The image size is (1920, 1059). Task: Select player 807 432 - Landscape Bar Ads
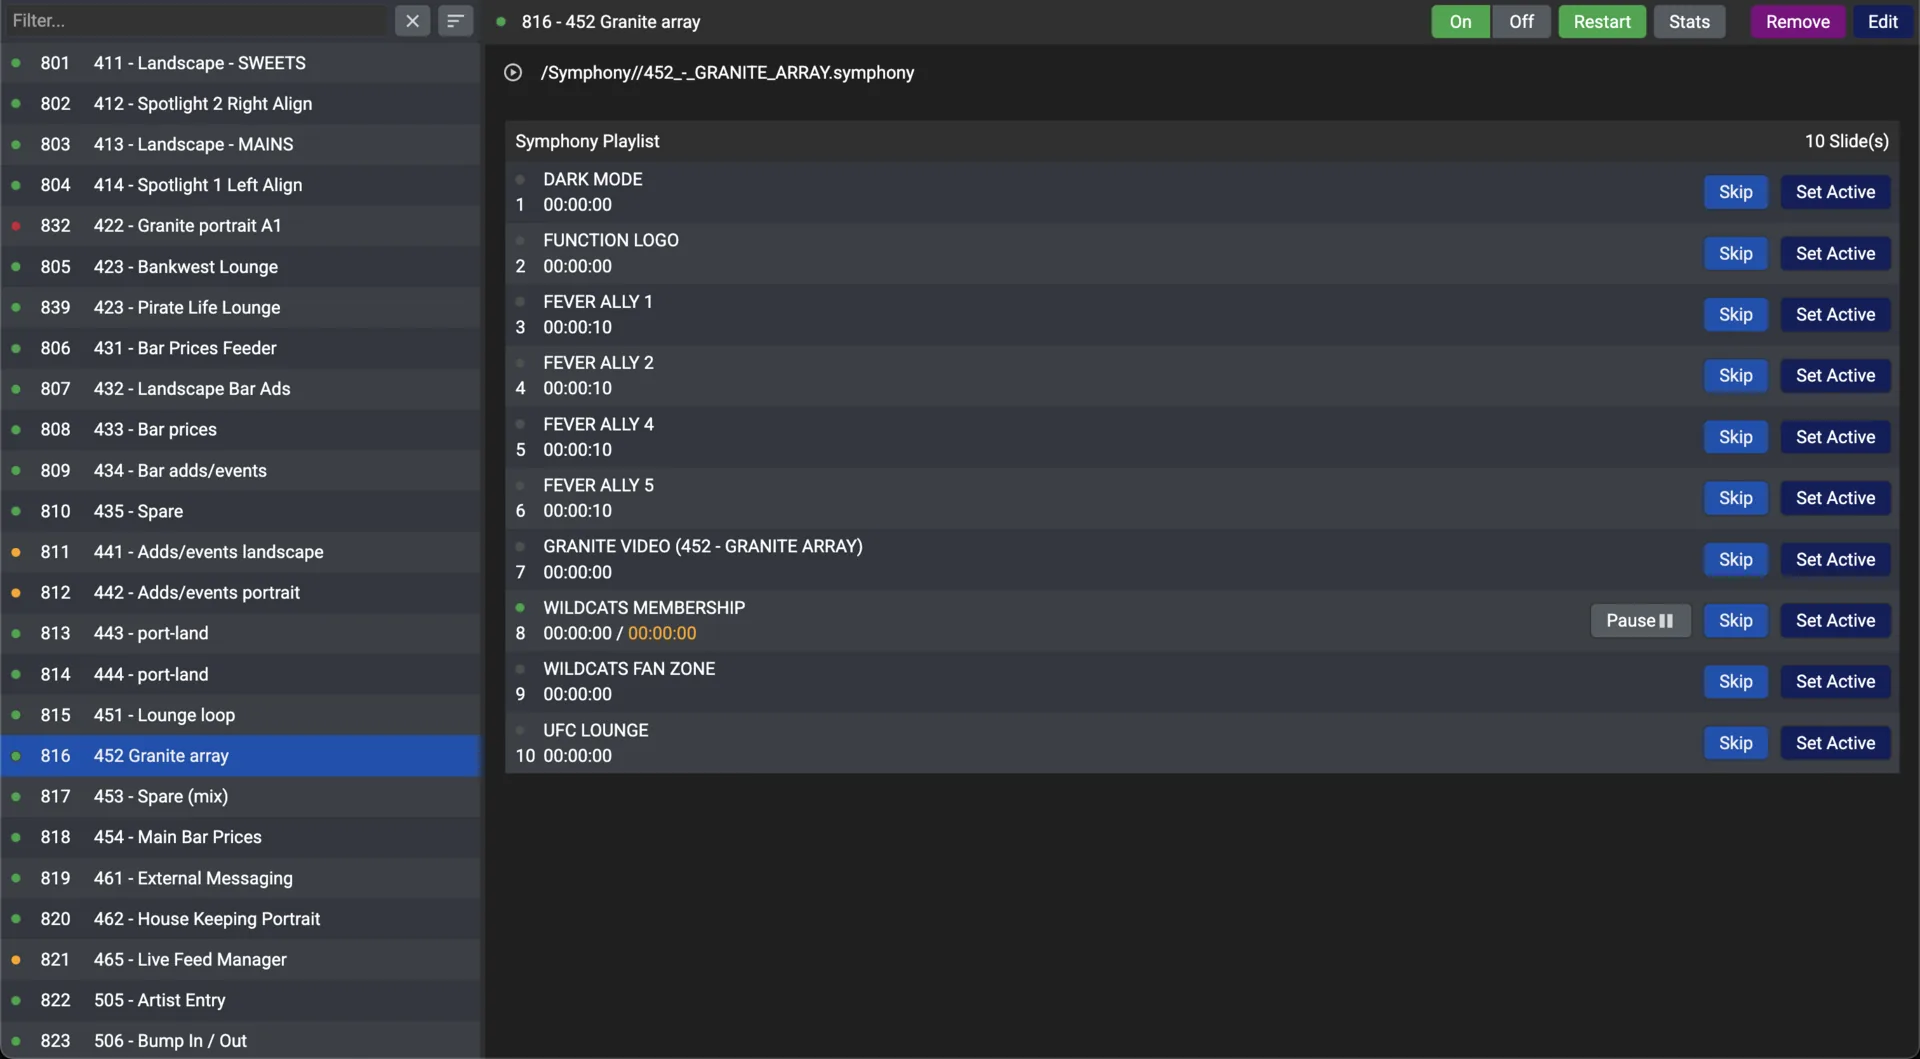point(241,389)
